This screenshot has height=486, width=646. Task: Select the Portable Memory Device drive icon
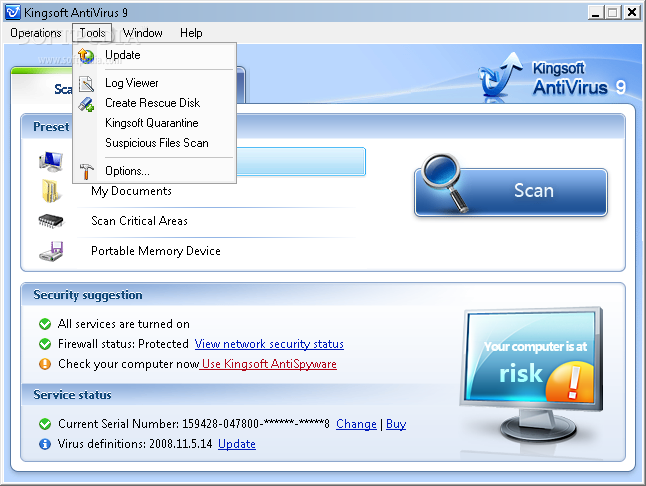pyautogui.click(x=51, y=251)
